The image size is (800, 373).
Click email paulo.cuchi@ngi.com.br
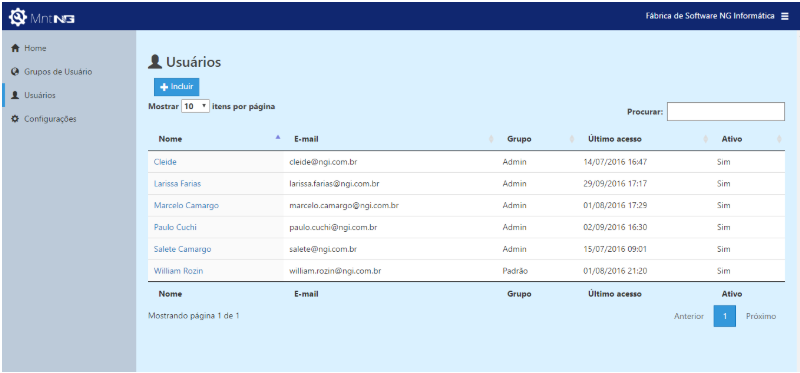pos(333,227)
